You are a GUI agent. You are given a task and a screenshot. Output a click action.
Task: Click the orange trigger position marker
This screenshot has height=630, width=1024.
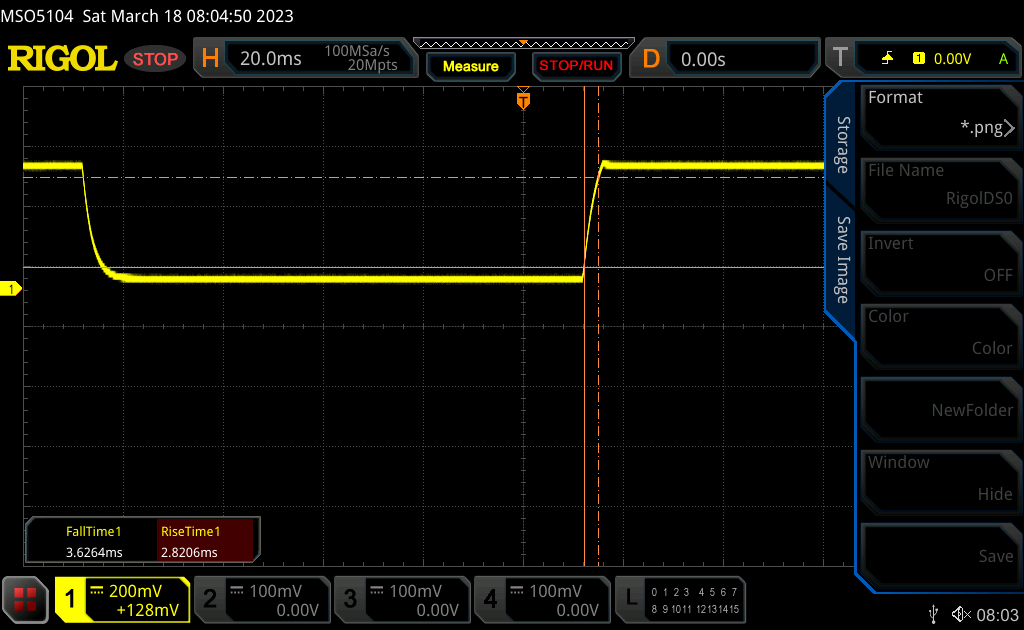point(522,100)
